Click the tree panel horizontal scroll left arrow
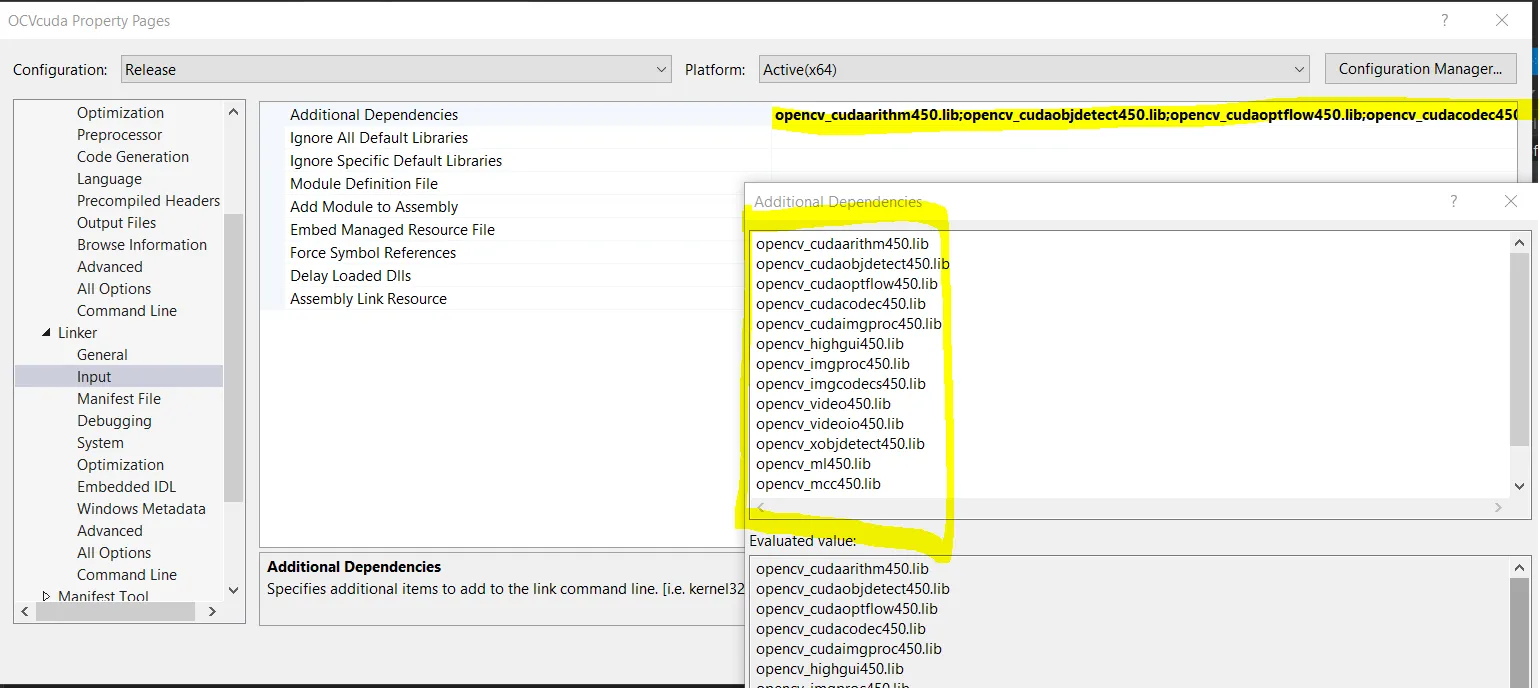Image resolution: width=1539 pixels, height=688 pixels. point(25,611)
